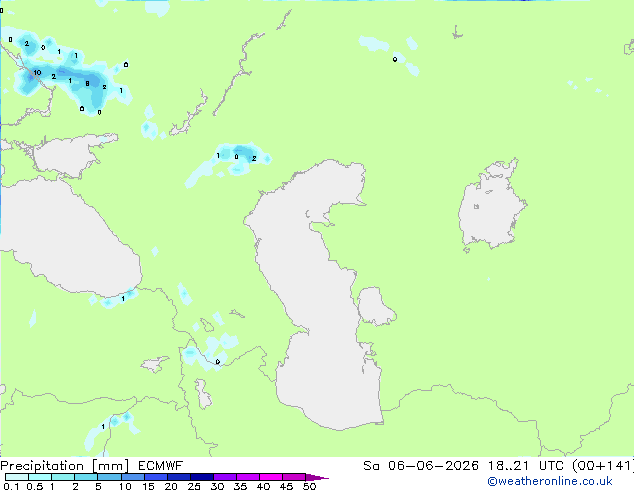Pick the 10–15 mm legend color swatch

pos(133,477)
